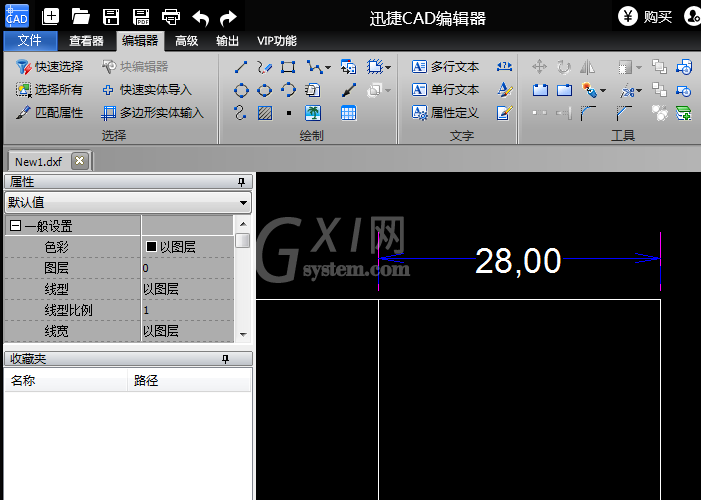This screenshot has width=701, height=500.
Task: Open the text style pencil icon
Action: [504, 90]
